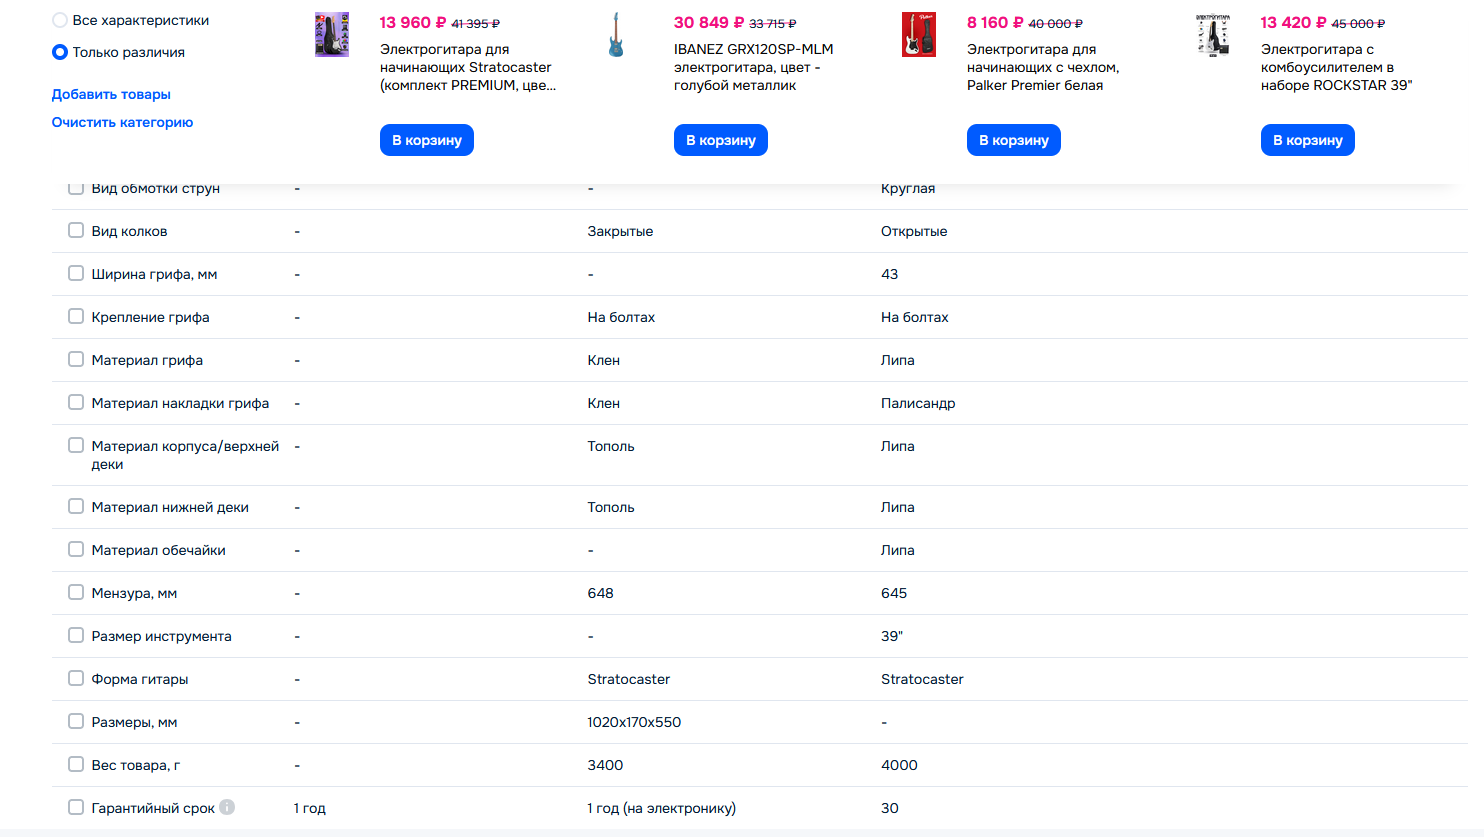
Task: Check the Вид колков checkbox
Action: (x=76, y=230)
